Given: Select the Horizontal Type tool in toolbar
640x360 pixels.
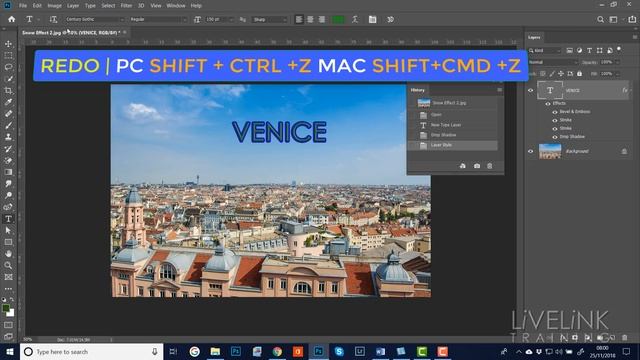Looking at the screenshot, I should 8,219.
